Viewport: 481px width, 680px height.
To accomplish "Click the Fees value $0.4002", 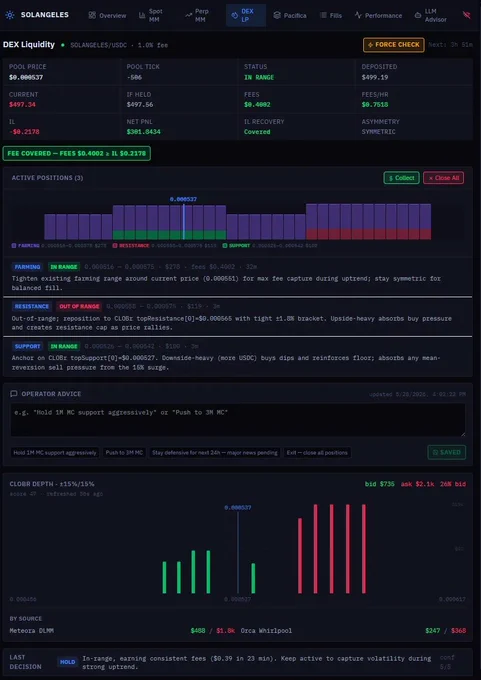I will click(x=257, y=105).
